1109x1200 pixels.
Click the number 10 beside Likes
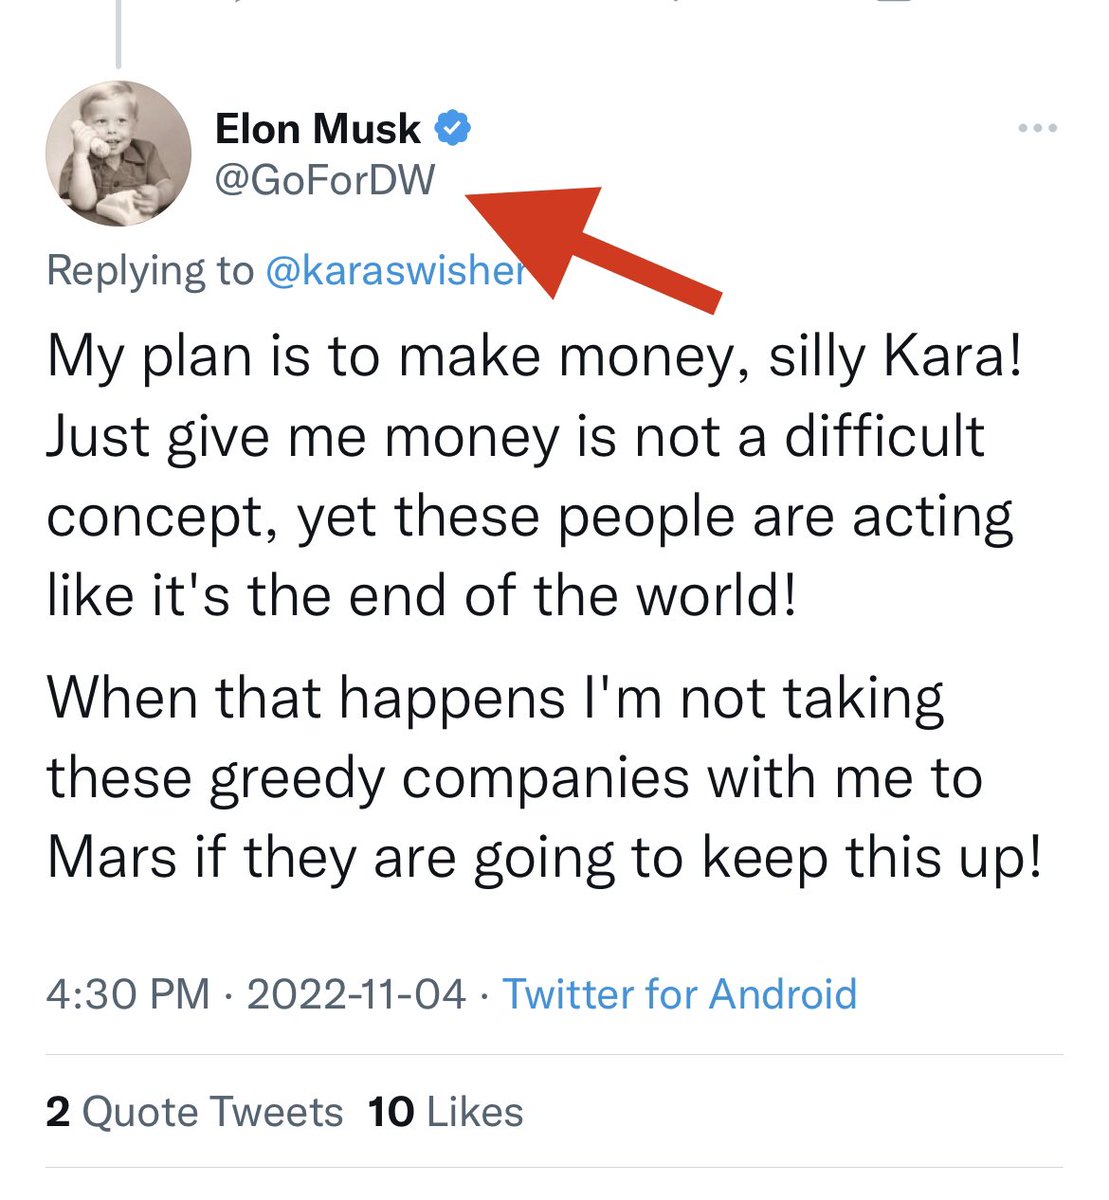pos(391,1112)
